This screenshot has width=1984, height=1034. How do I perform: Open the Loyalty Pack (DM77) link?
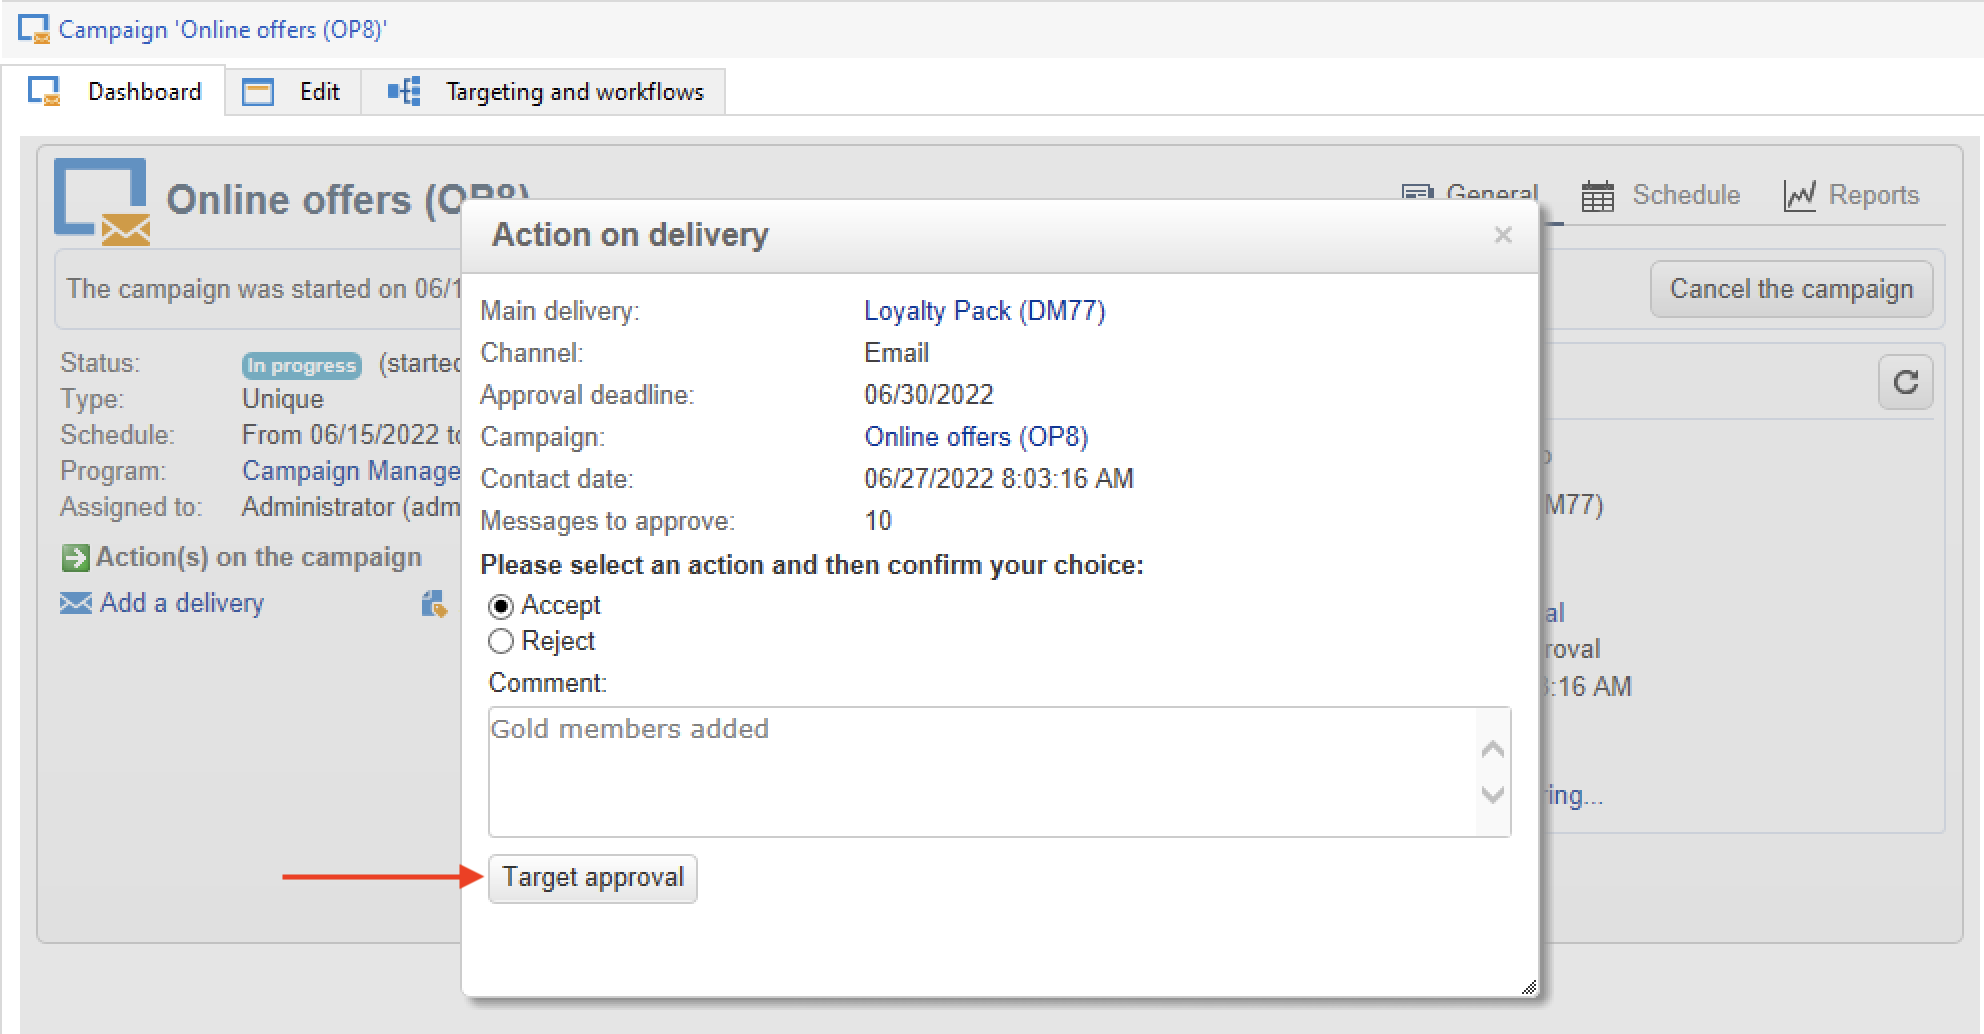coord(984,311)
